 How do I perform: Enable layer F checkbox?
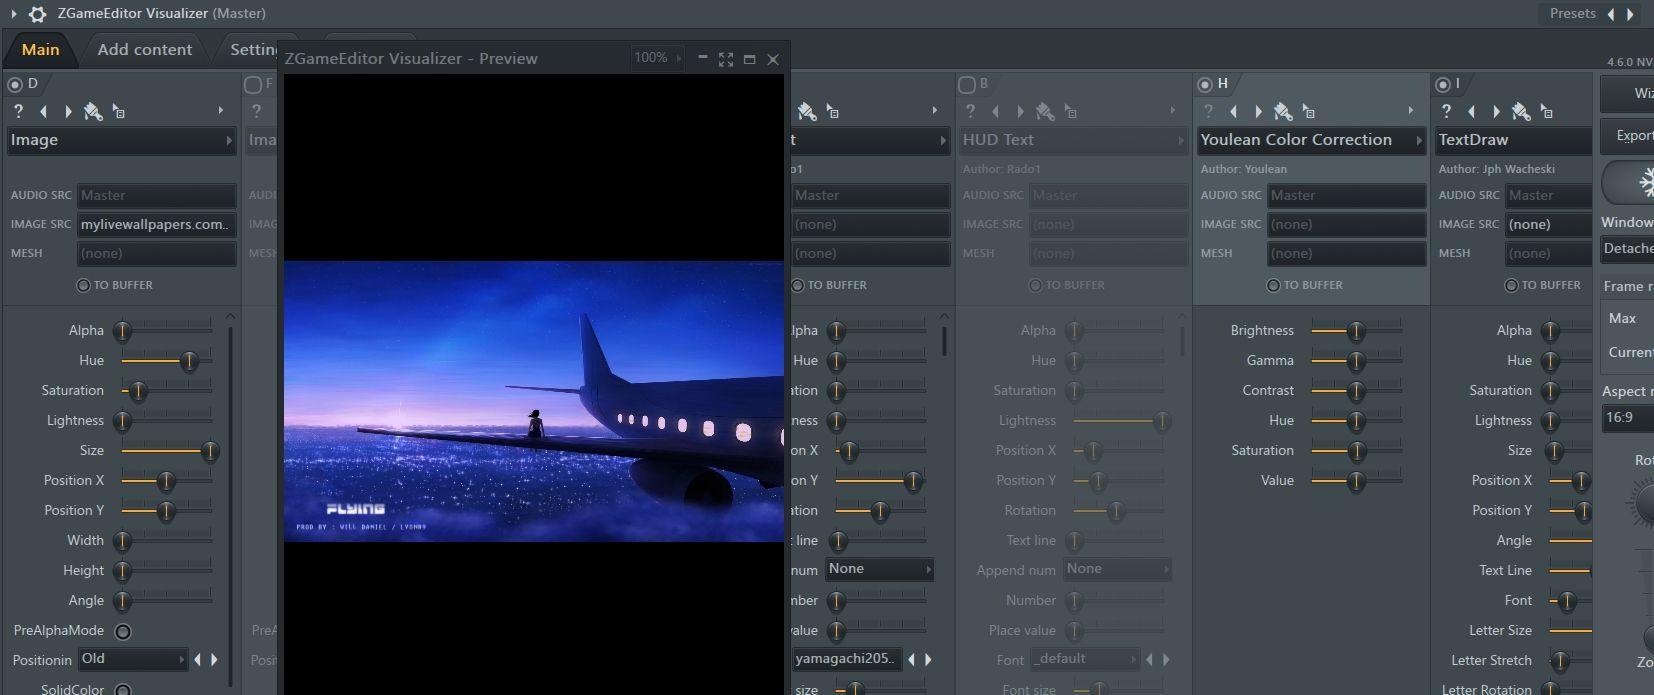click(253, 84)
